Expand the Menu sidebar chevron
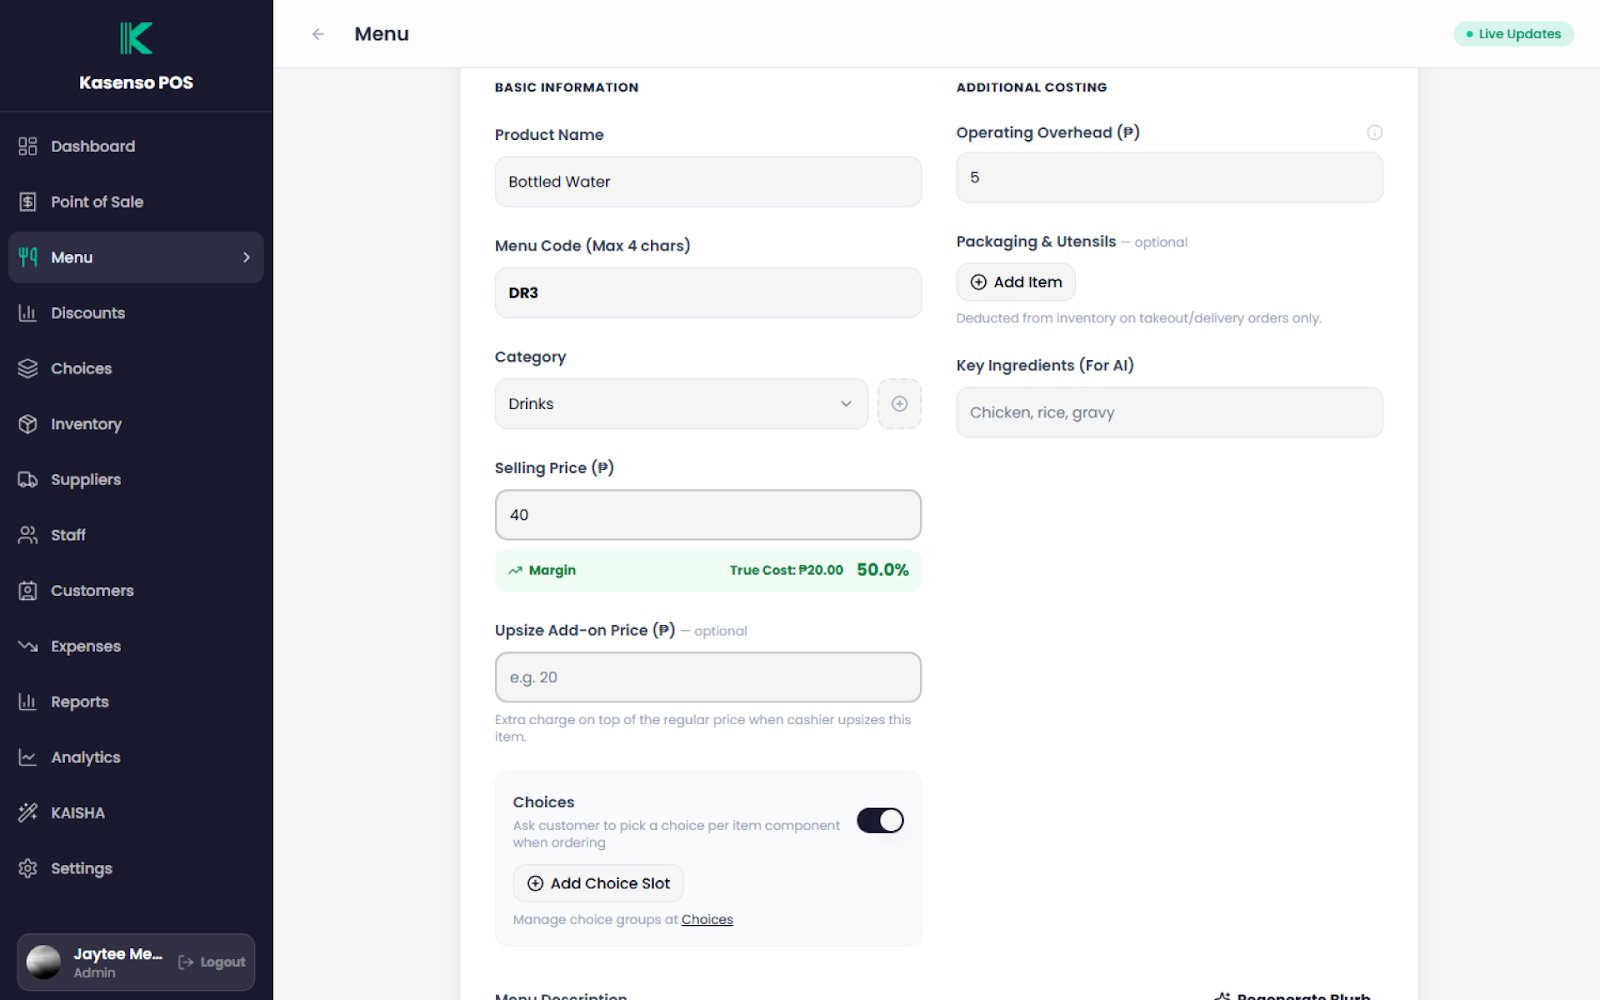This screenshot has width=1600, height=1000. coord(246,258)
